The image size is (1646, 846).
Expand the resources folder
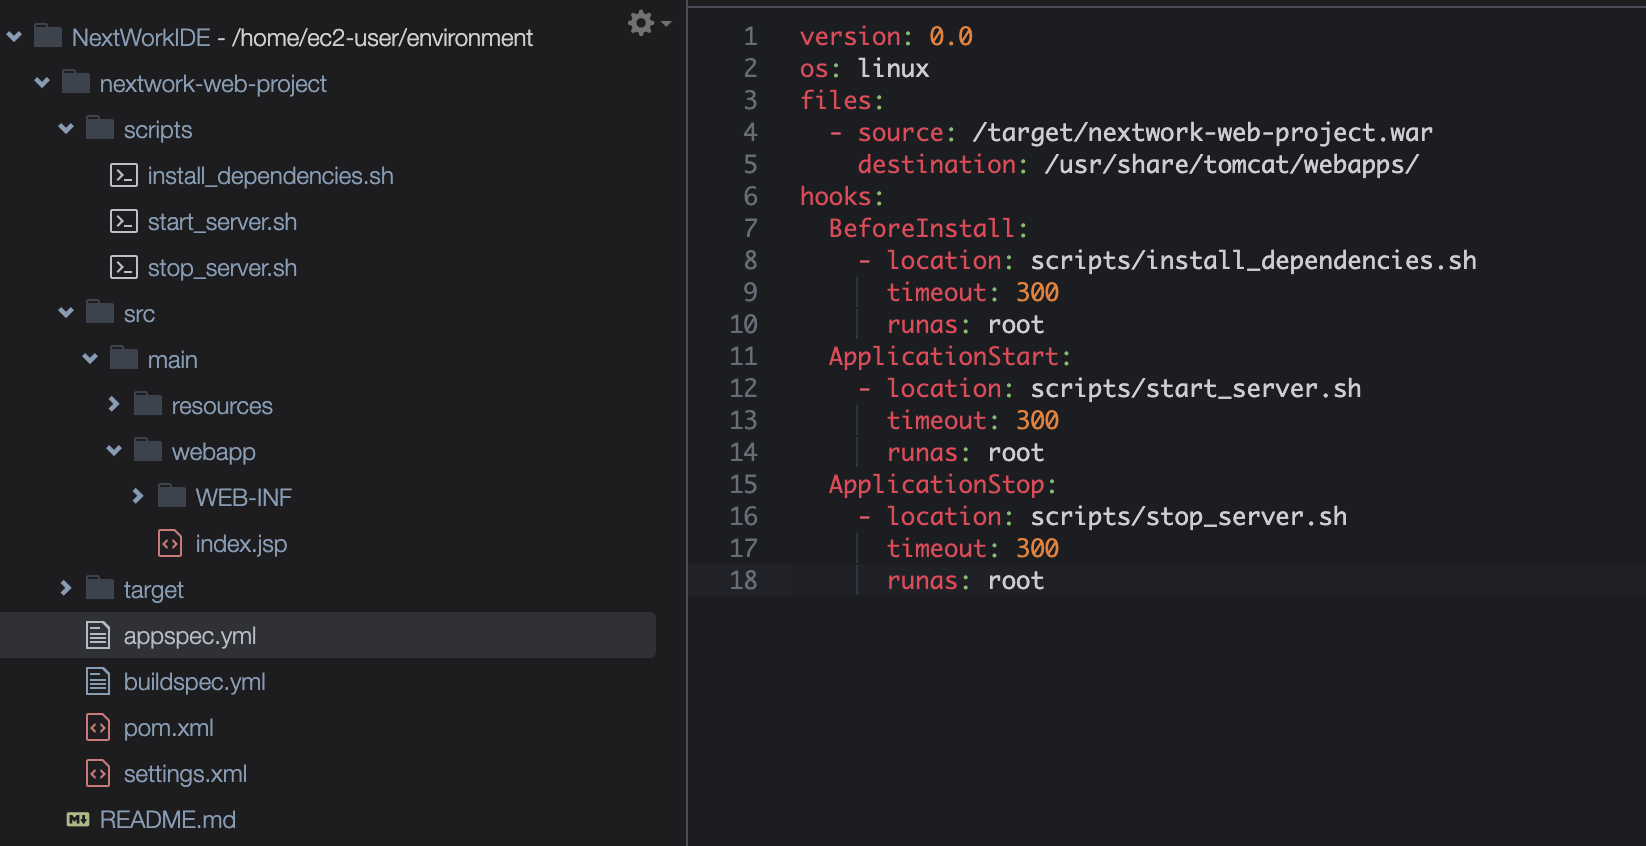click(114, 405)
